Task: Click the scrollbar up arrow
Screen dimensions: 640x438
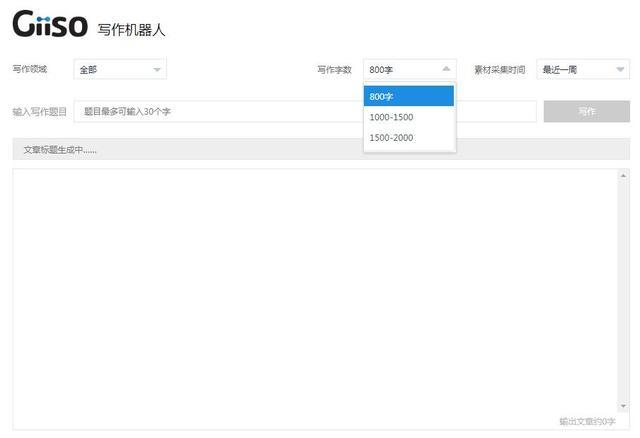Action: click(x=623, y=176)
